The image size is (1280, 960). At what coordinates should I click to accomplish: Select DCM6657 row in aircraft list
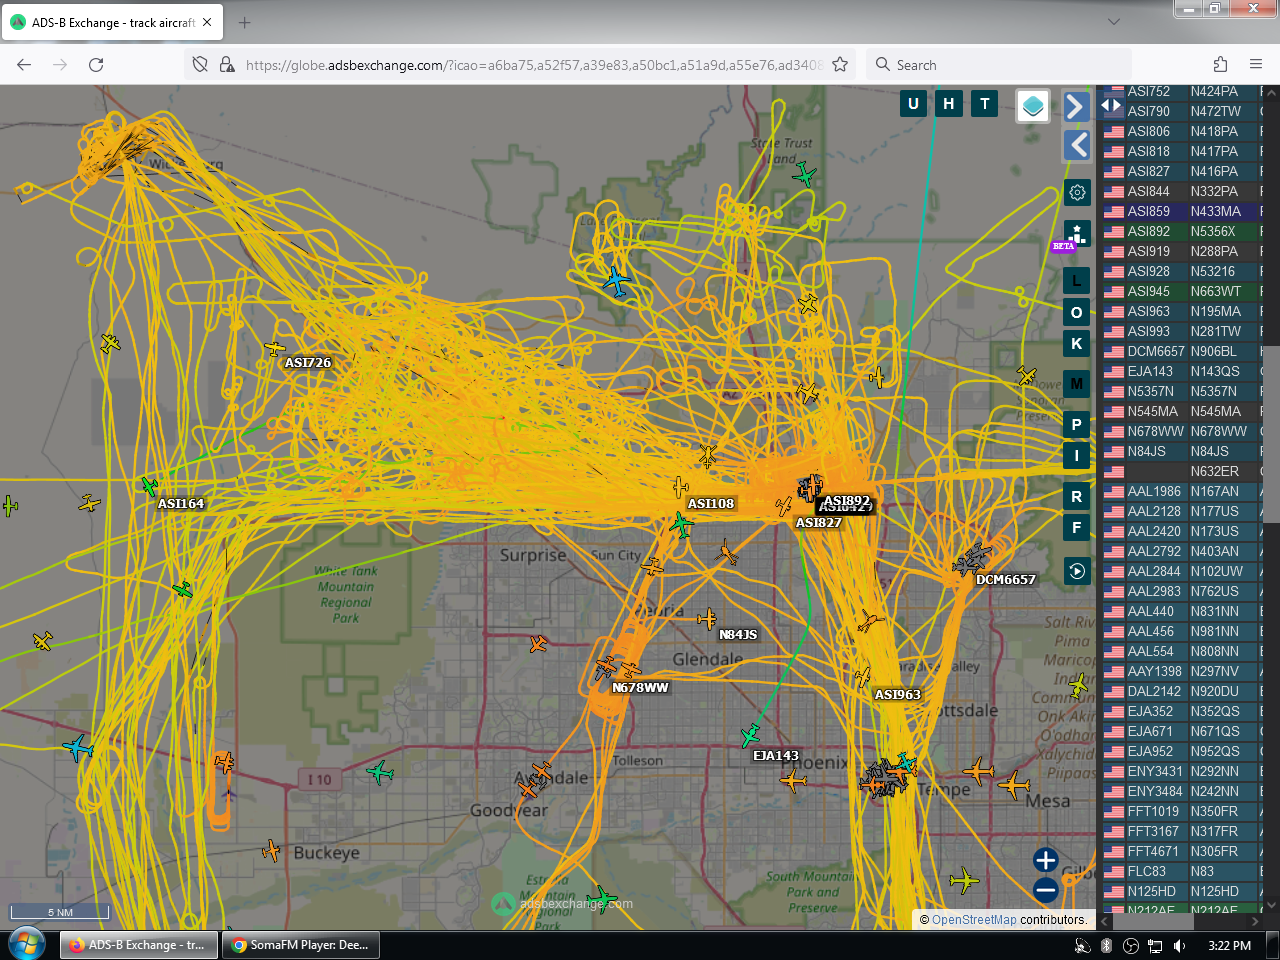point(1181,351)
